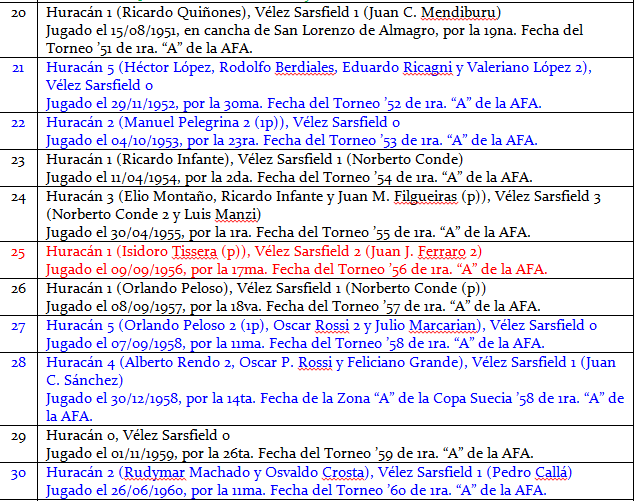This screenshot has height=501, width=635.
Task: Click the underlined name Ricagni
Action: coord(427,68)
